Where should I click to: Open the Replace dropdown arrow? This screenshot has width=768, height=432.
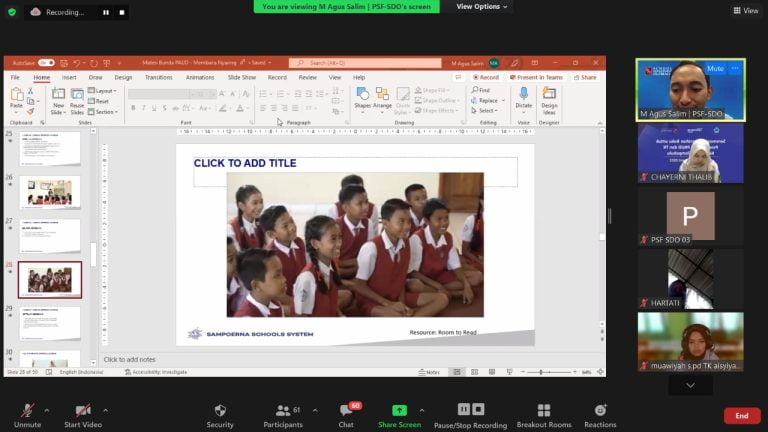coord(503,100)
